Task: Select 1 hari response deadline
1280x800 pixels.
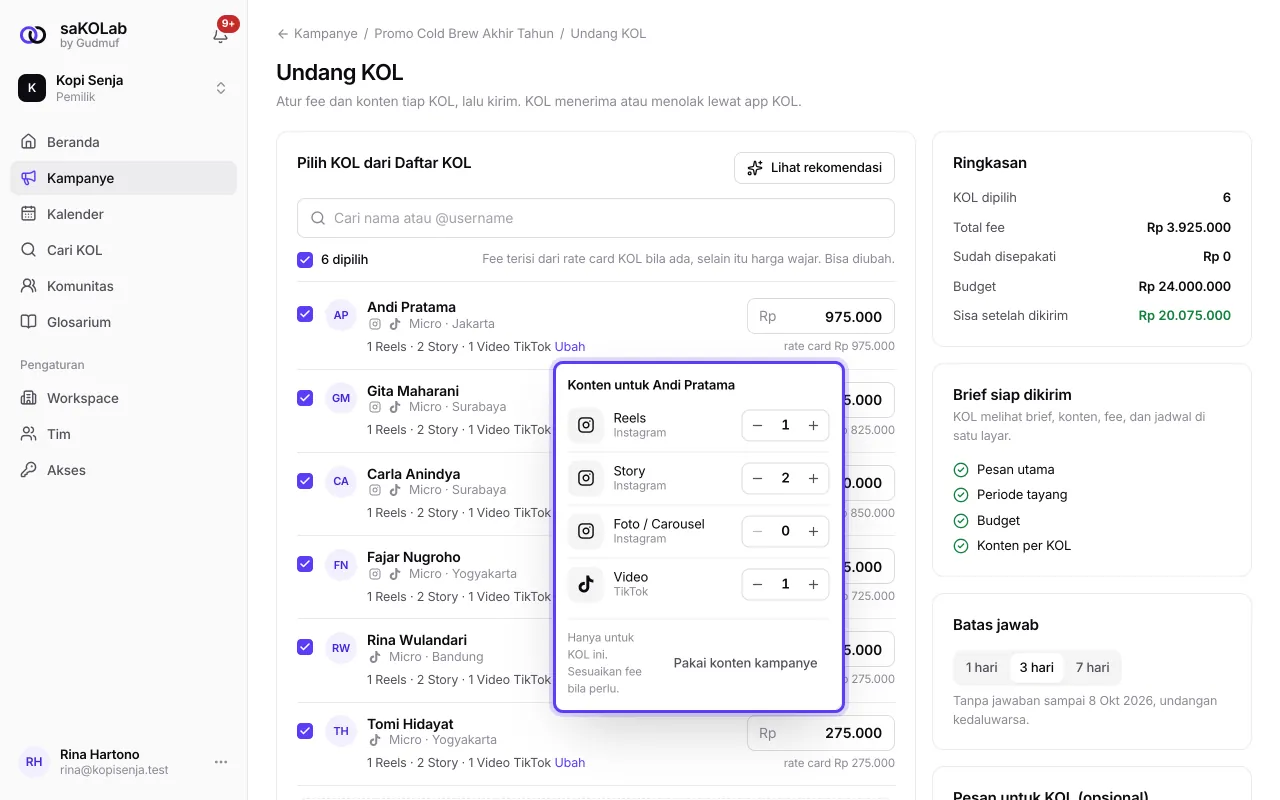Action: coord(982,668)
